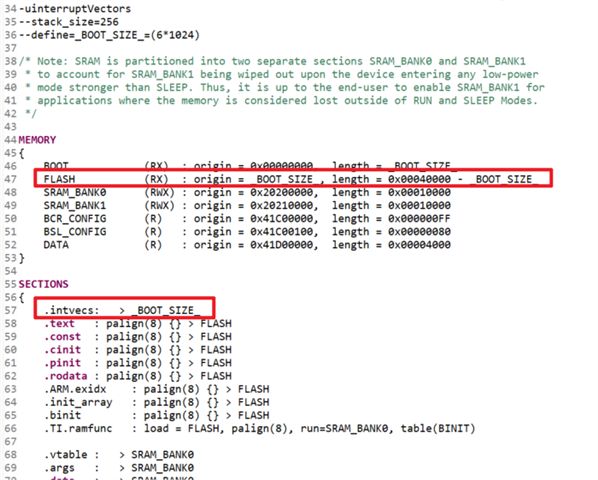Viewport: 598px width, 480px height.
Task: Click ".cinit" section name on line 60
Action: [x=62, y=350]
